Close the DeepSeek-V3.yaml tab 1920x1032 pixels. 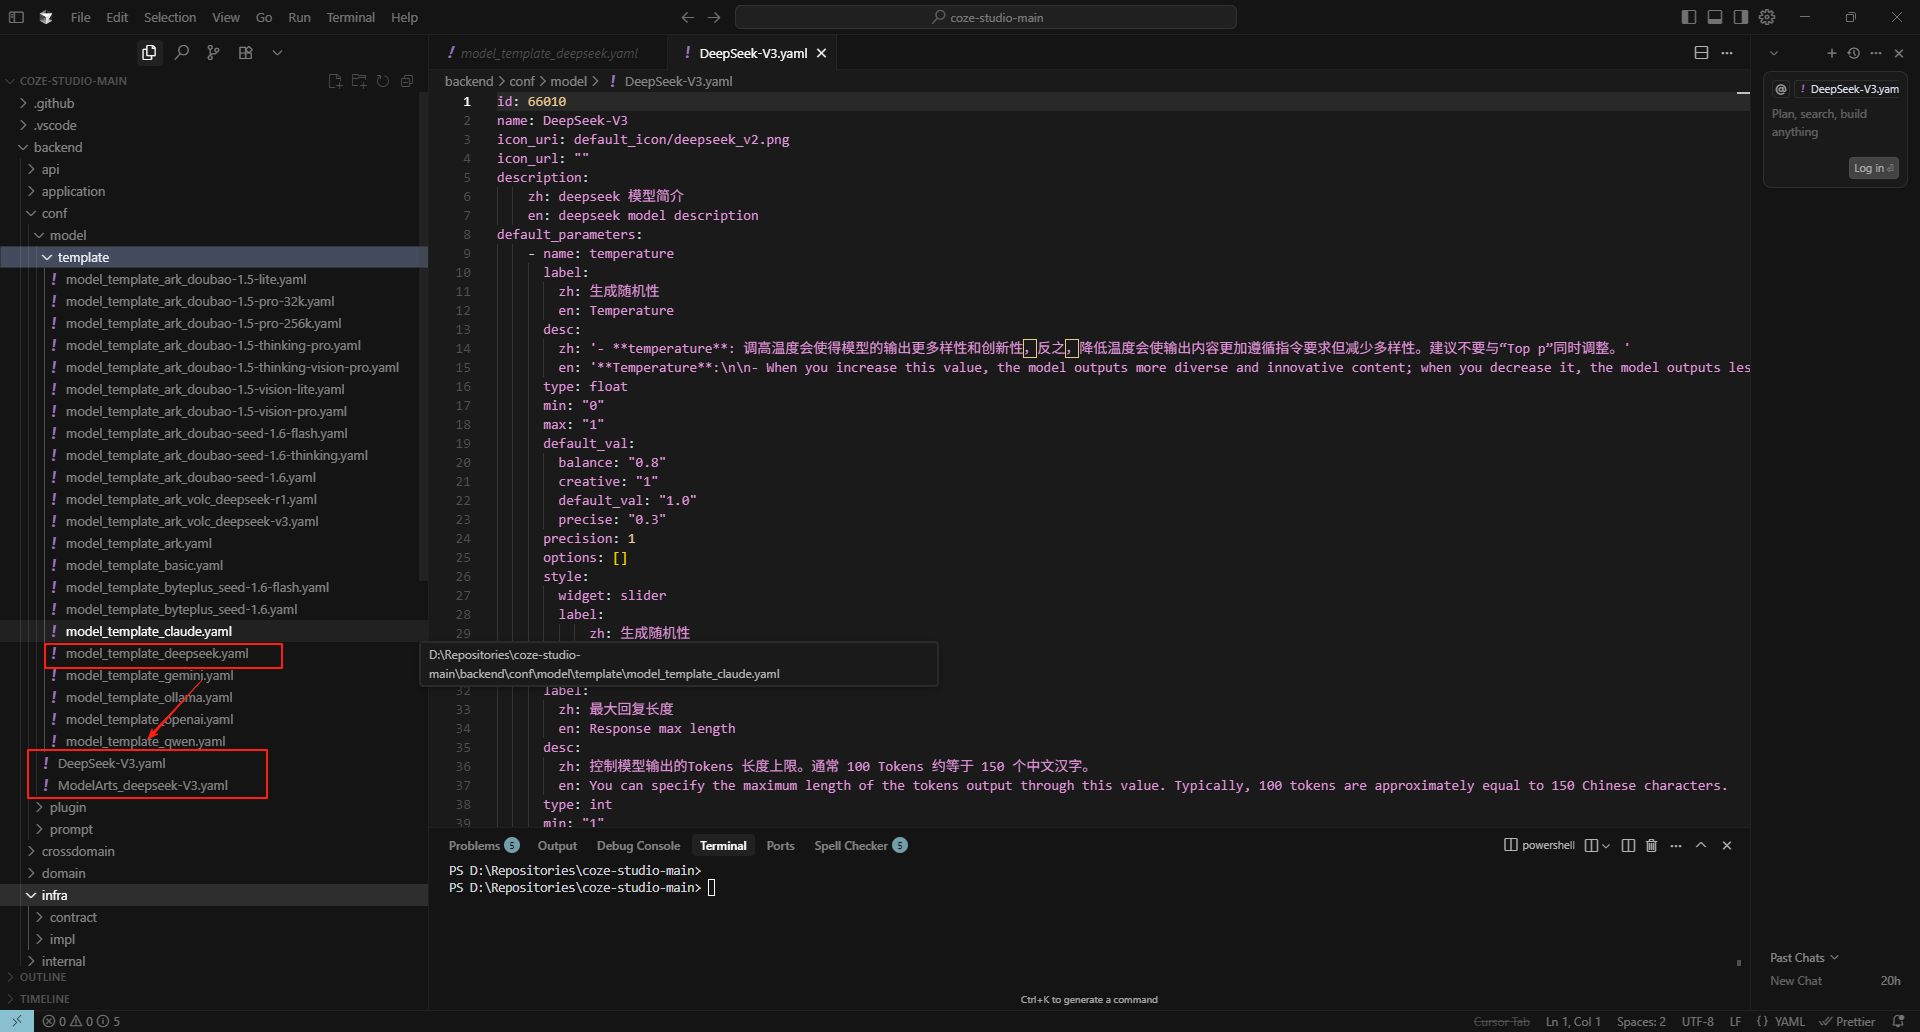pyautogui.click(x=821, y=53)
